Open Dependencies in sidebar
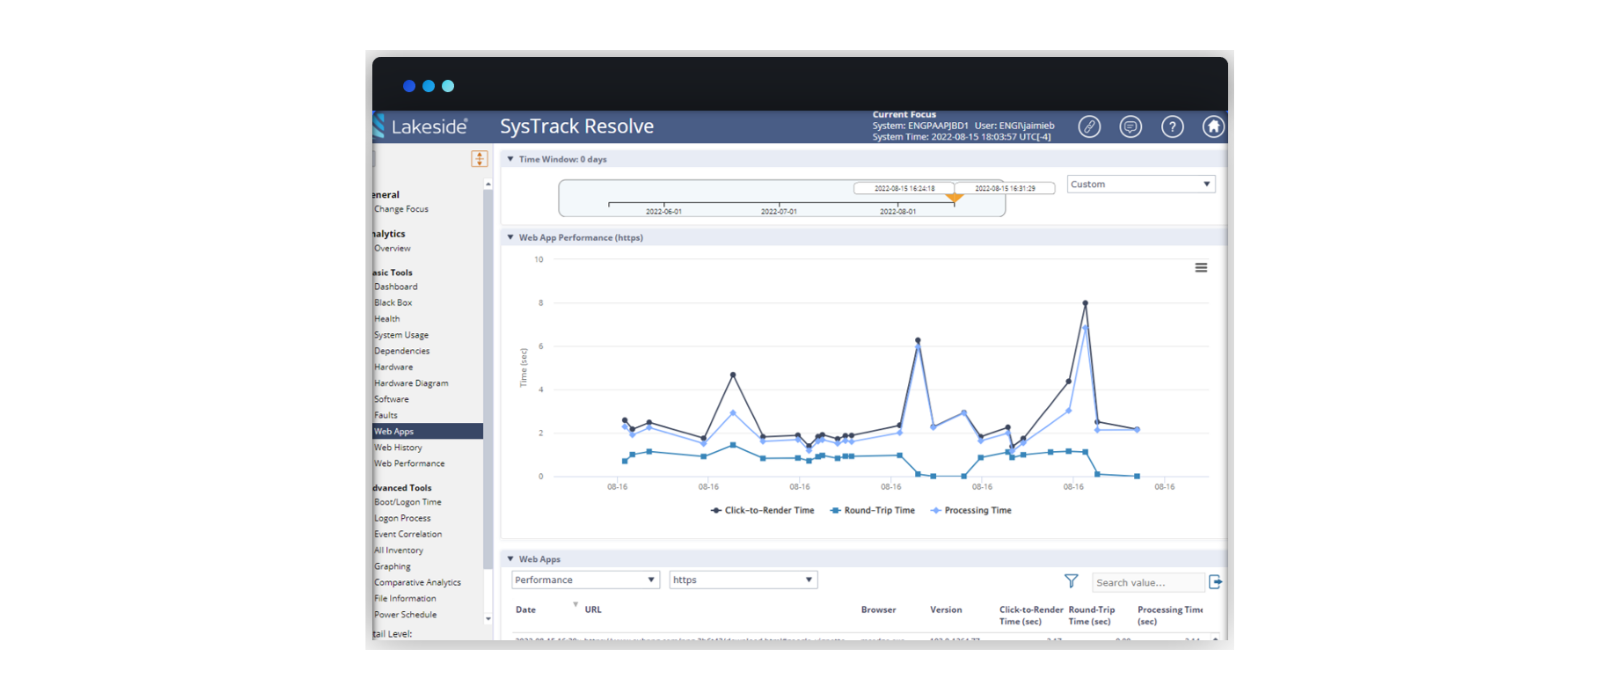 pos(402,351)
